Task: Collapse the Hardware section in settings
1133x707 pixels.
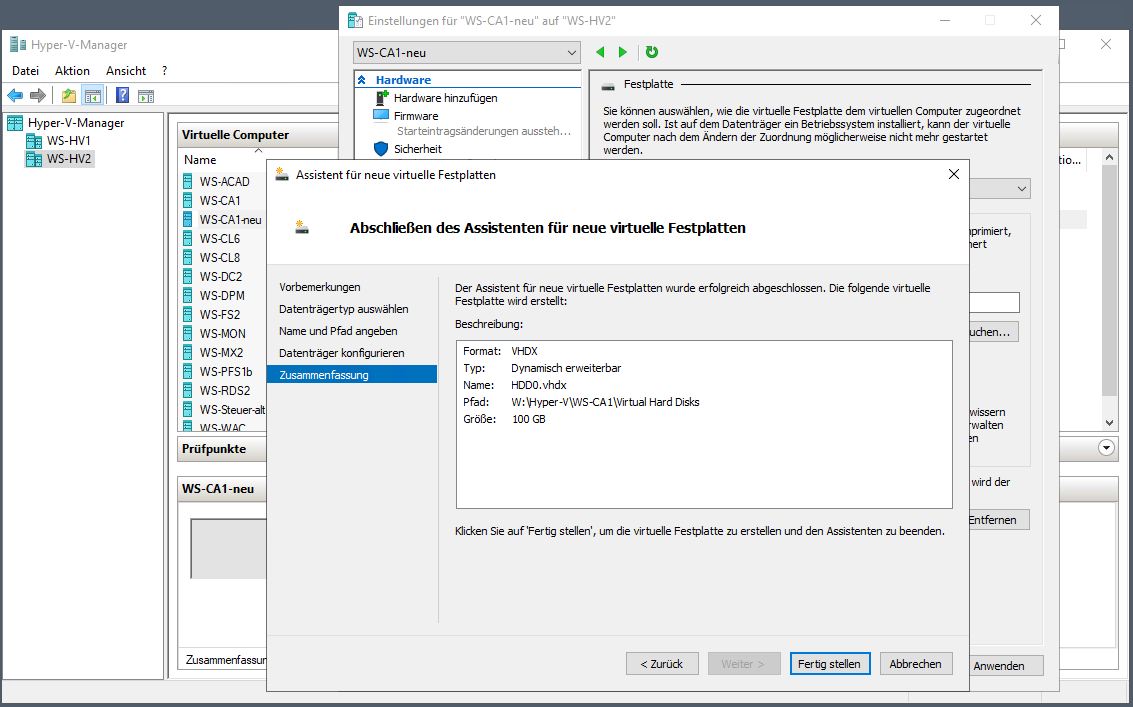Action: click(362, 80)
